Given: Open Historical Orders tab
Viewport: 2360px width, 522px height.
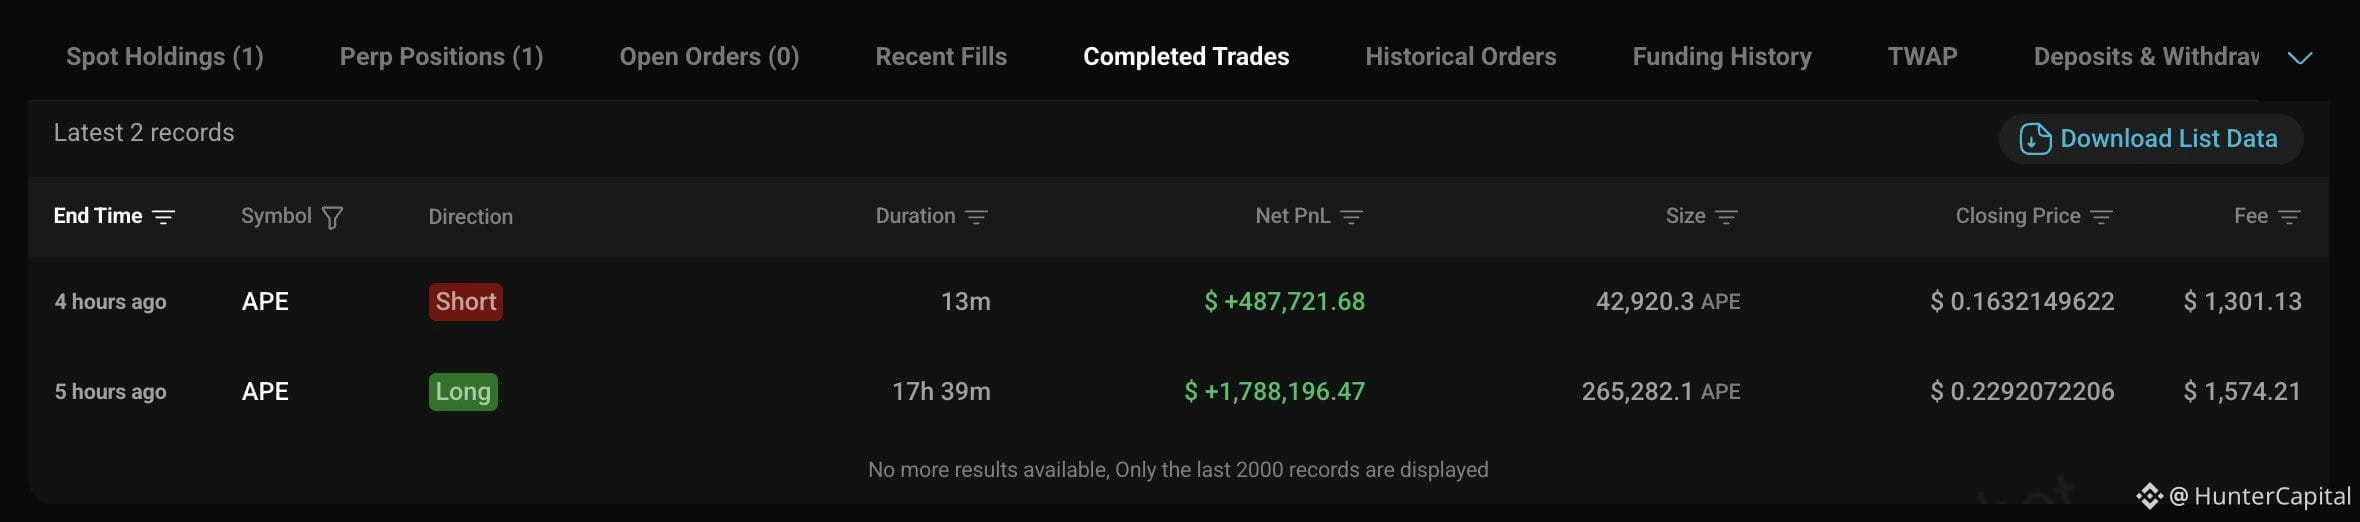Looking at the screenshot, I should 1461,57.
